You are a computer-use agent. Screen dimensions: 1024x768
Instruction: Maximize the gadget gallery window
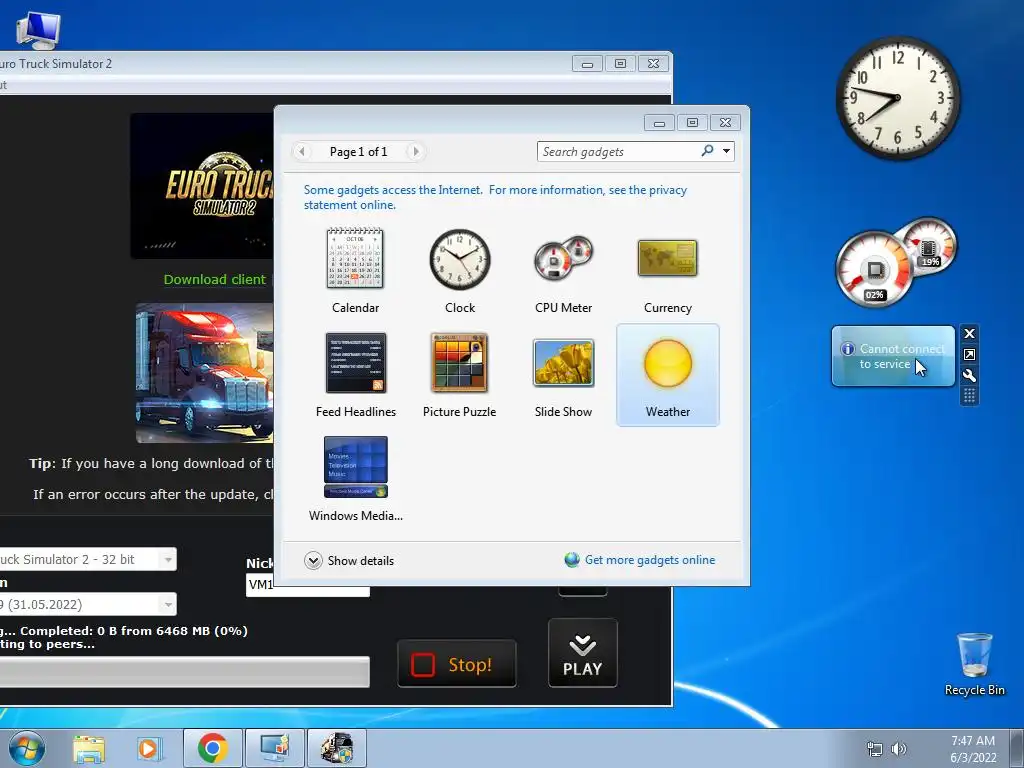(x=692, y=122)
